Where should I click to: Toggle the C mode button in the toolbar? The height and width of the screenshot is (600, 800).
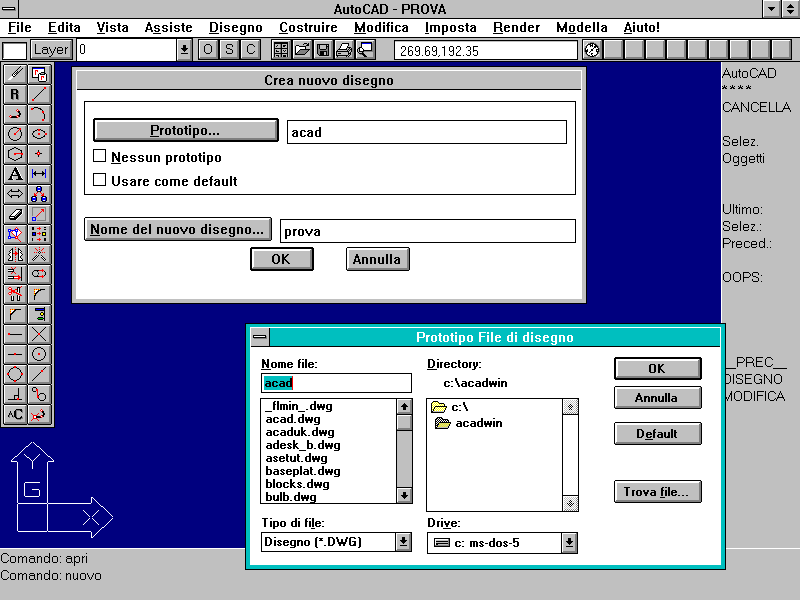pyautogui.click(x=251, y=50)
